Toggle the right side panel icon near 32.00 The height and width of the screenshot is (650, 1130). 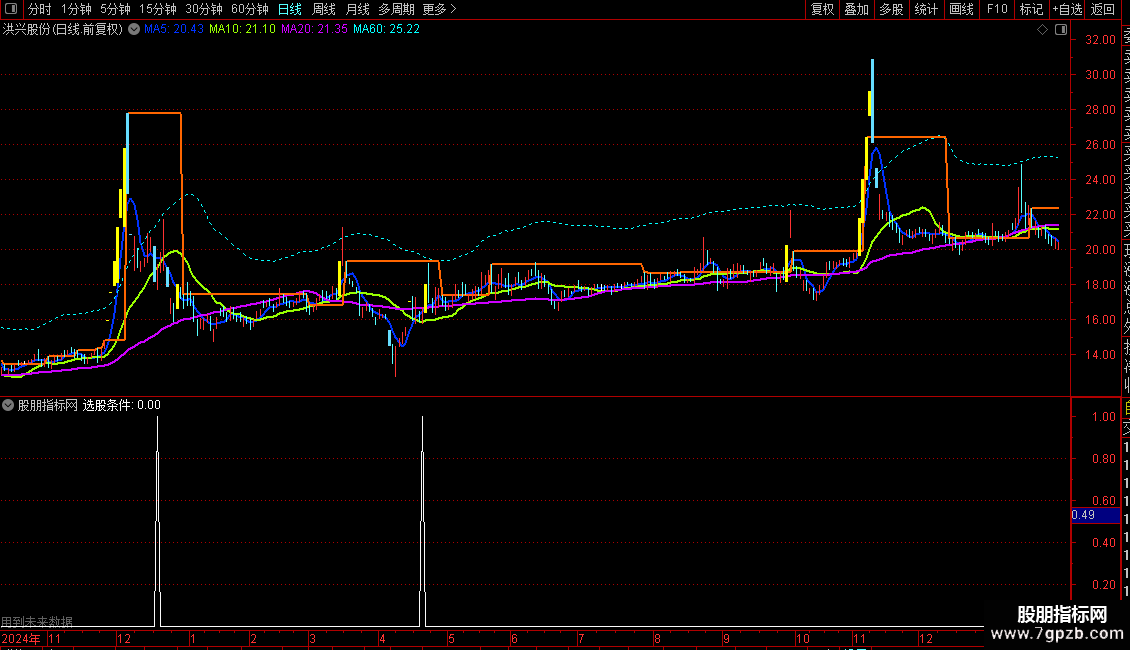tap(1061, 30)
